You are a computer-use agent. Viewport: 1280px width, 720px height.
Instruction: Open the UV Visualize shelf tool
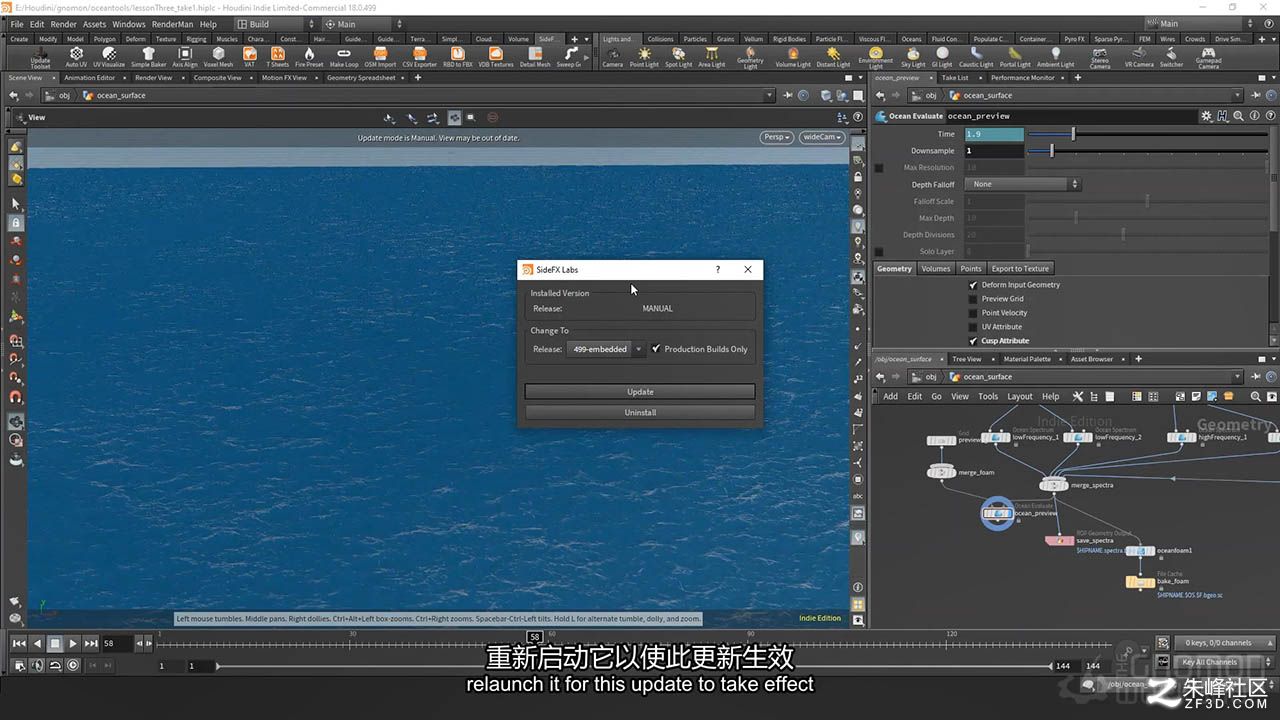[x=109, y=57]
